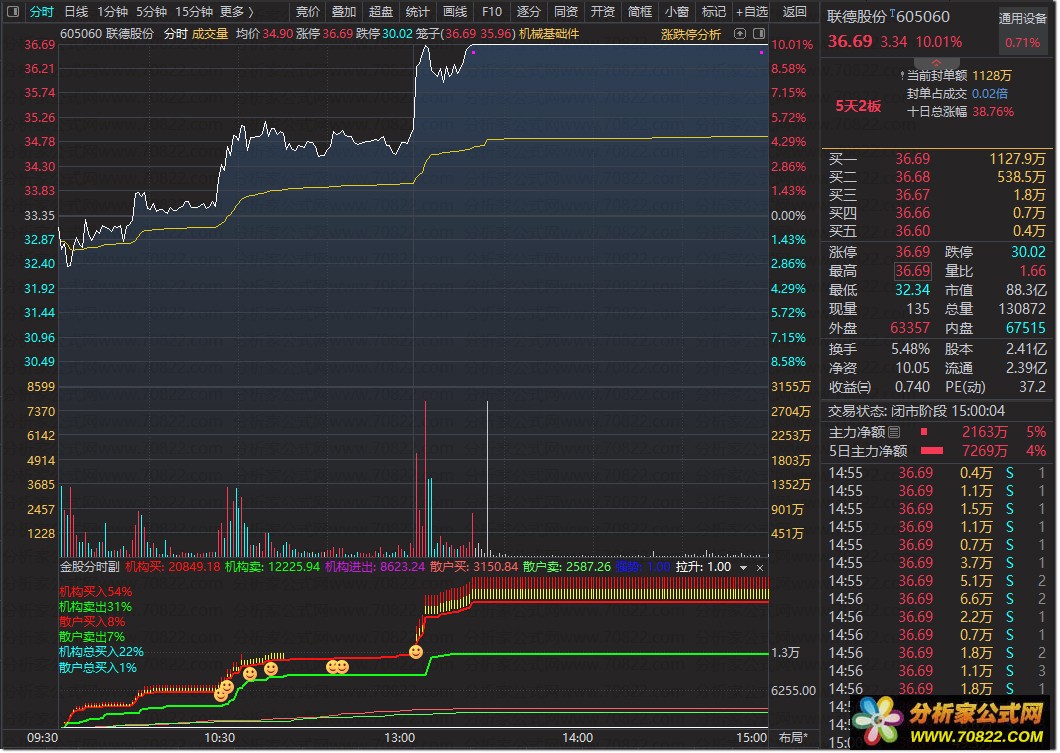Click the 超盘 toolbar button
The width and height of the screenshot is (1060, 753).
tap(381, 11)
